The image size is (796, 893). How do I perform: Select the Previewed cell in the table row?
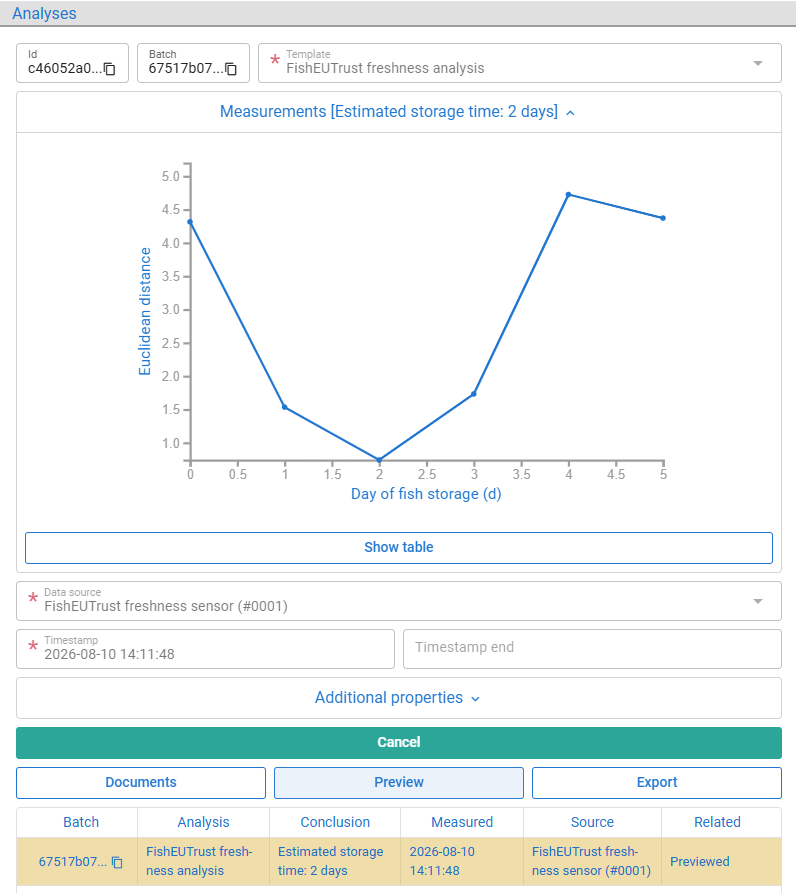coord(721,861)
